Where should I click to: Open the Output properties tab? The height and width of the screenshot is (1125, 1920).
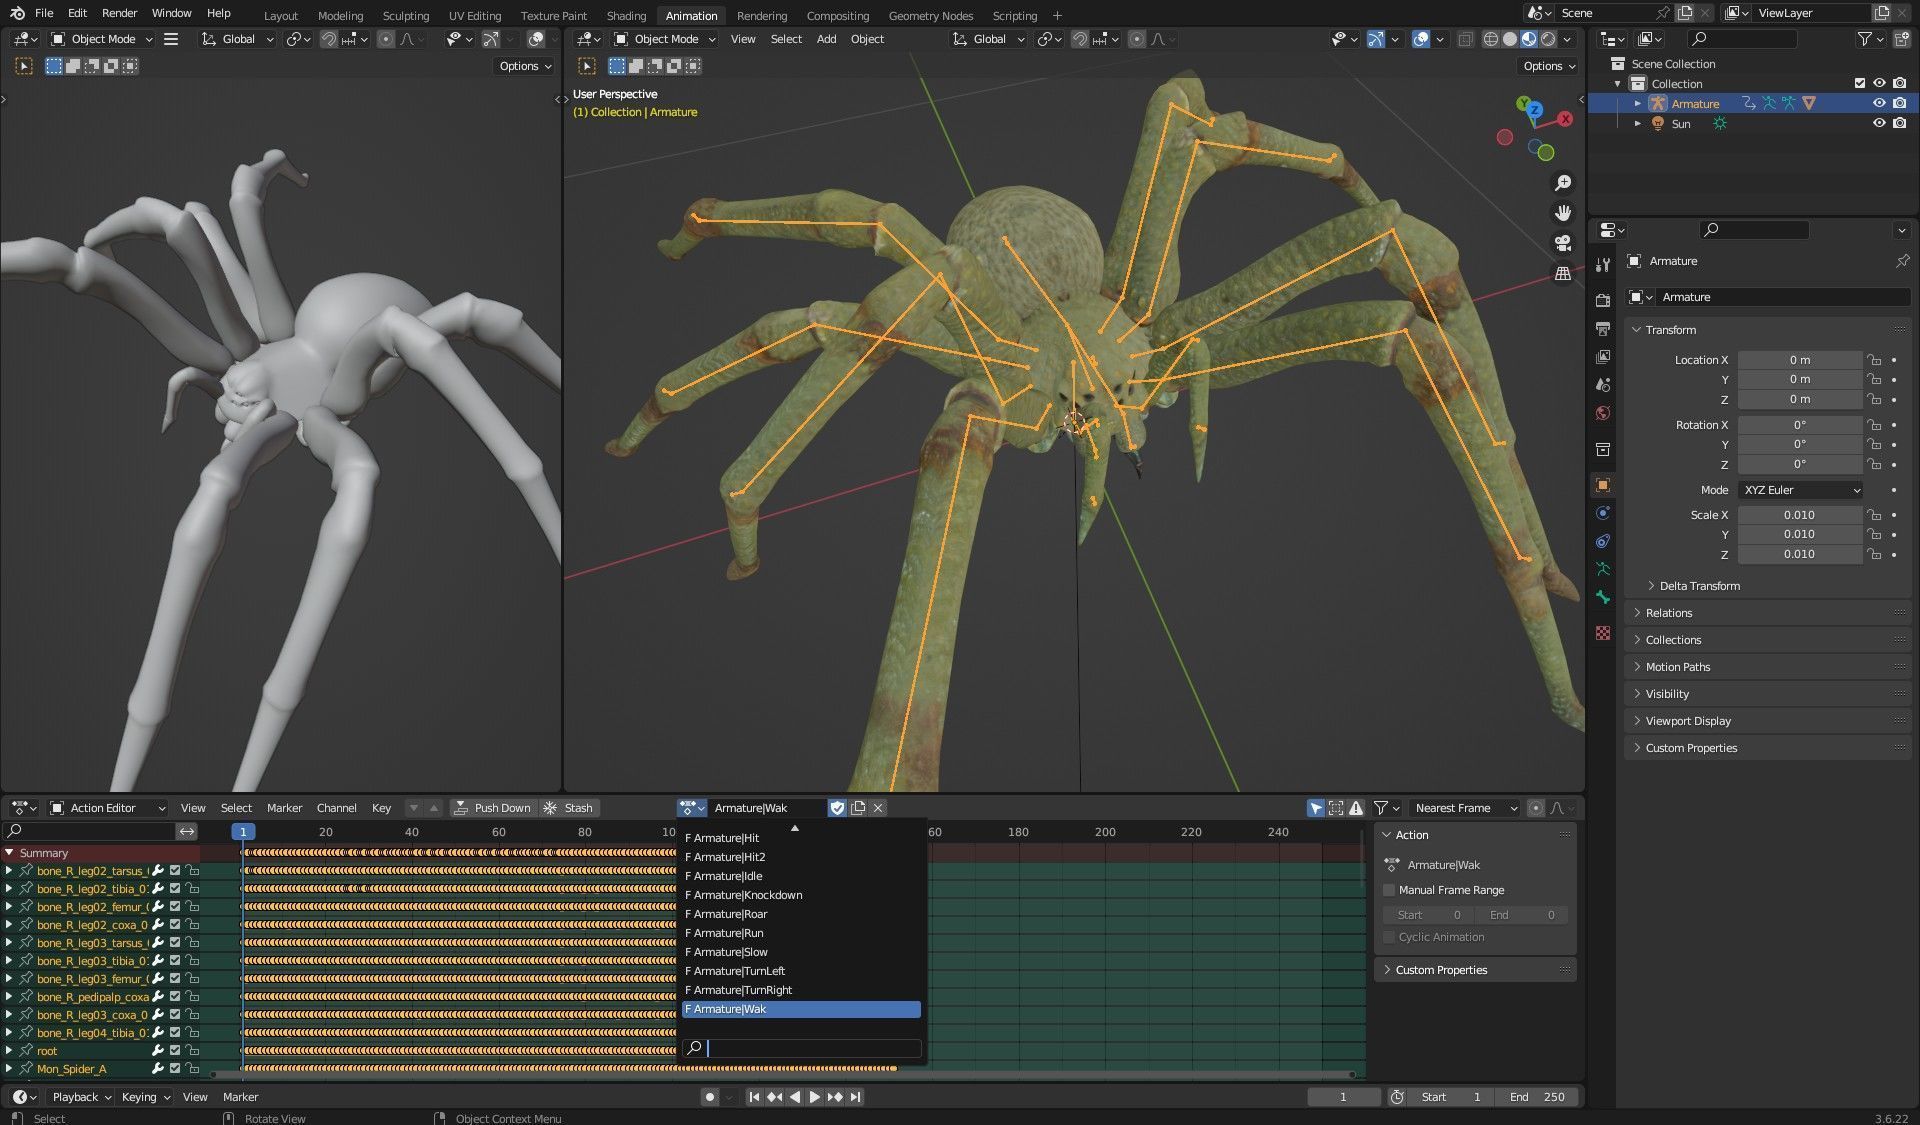pos(1603,328)
